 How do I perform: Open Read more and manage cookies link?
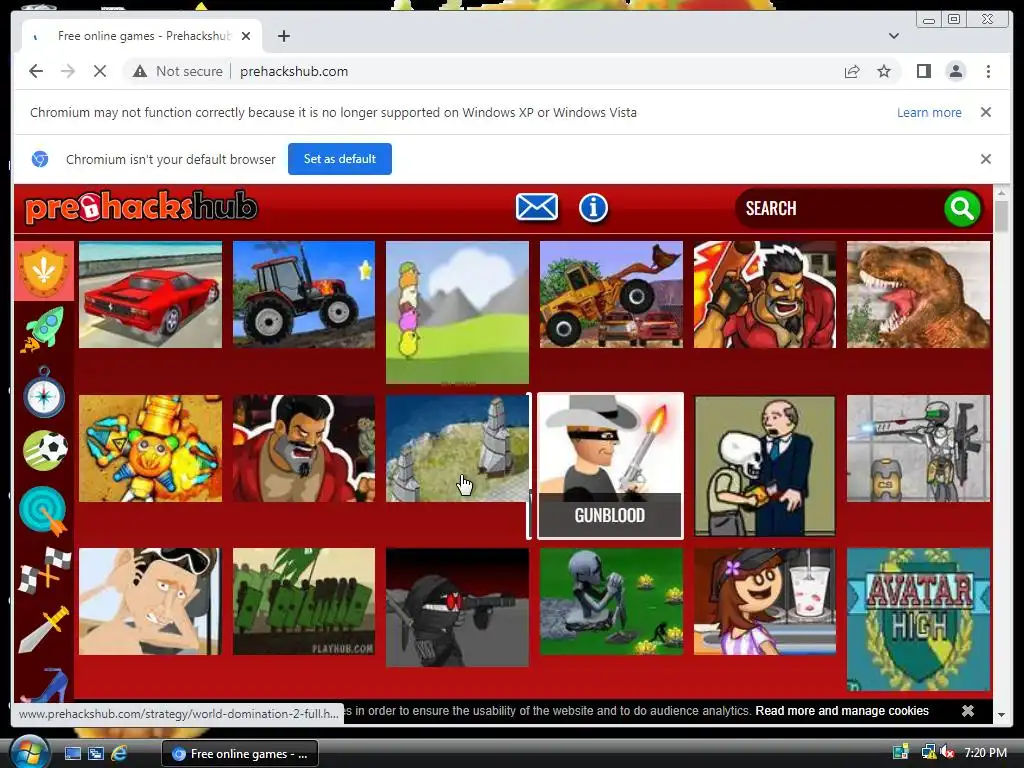[x=842, y=711]
